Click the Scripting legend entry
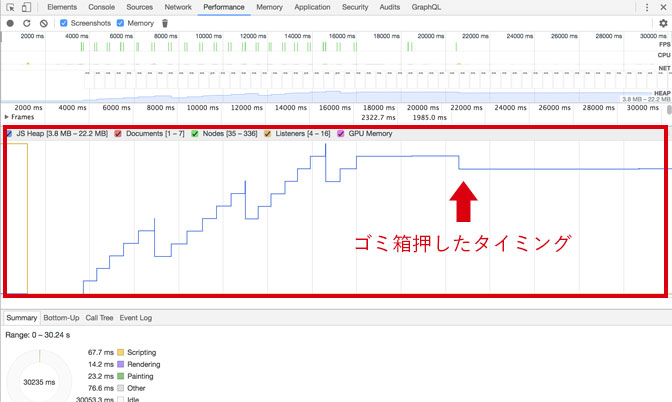672x402 pixels. coord(141,352)
